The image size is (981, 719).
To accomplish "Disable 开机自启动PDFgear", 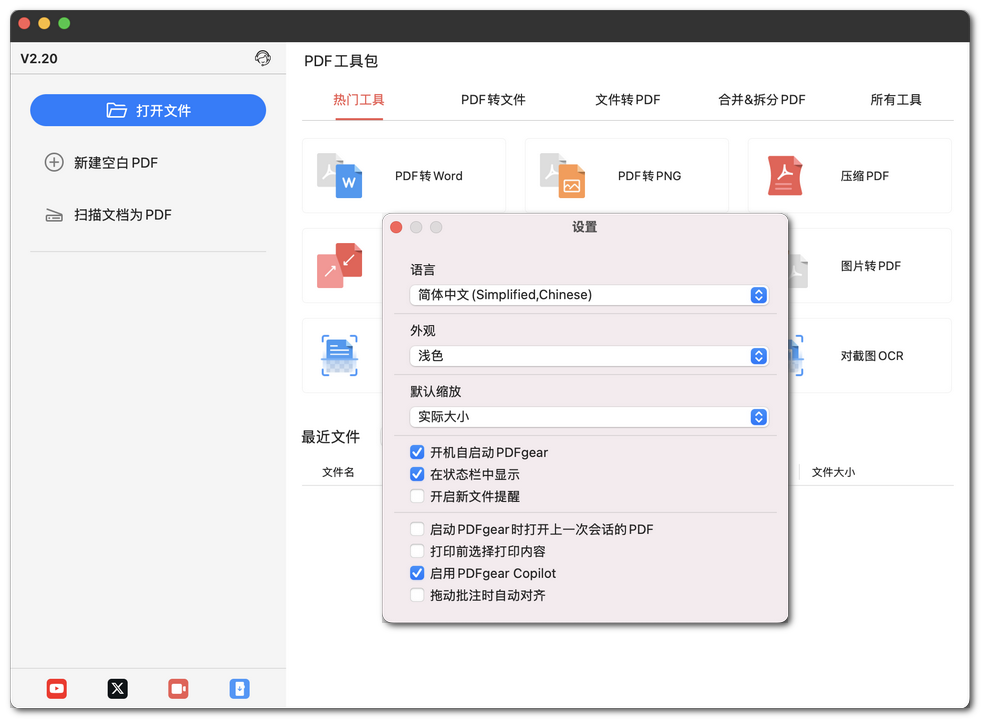I will (x=417, y=452).
